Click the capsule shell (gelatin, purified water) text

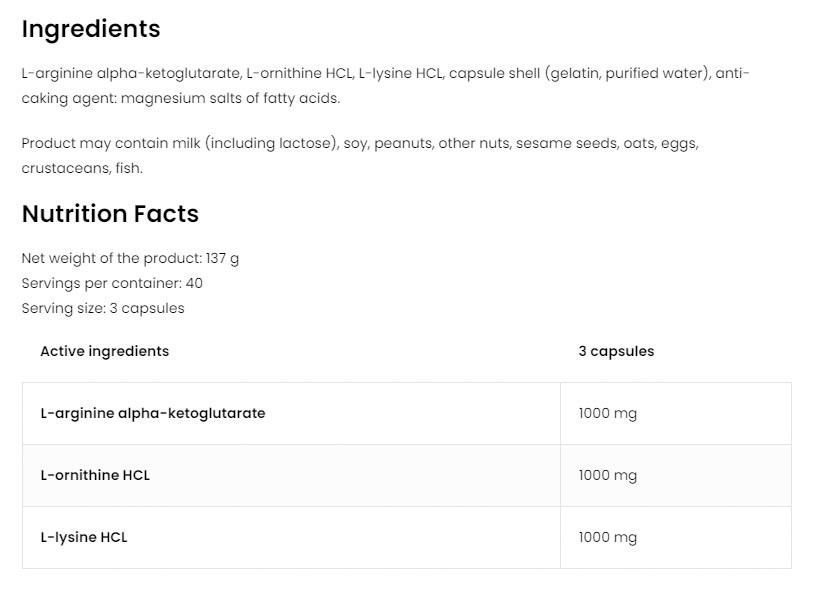point(580,73)
